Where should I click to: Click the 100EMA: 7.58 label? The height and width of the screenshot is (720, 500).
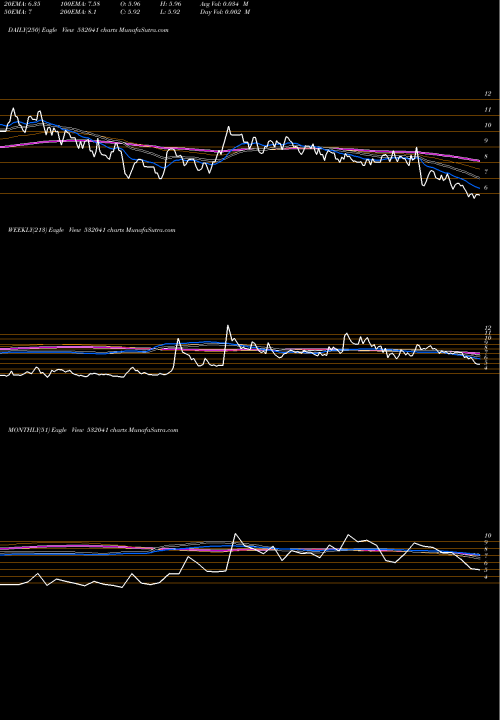coord(80,3)
